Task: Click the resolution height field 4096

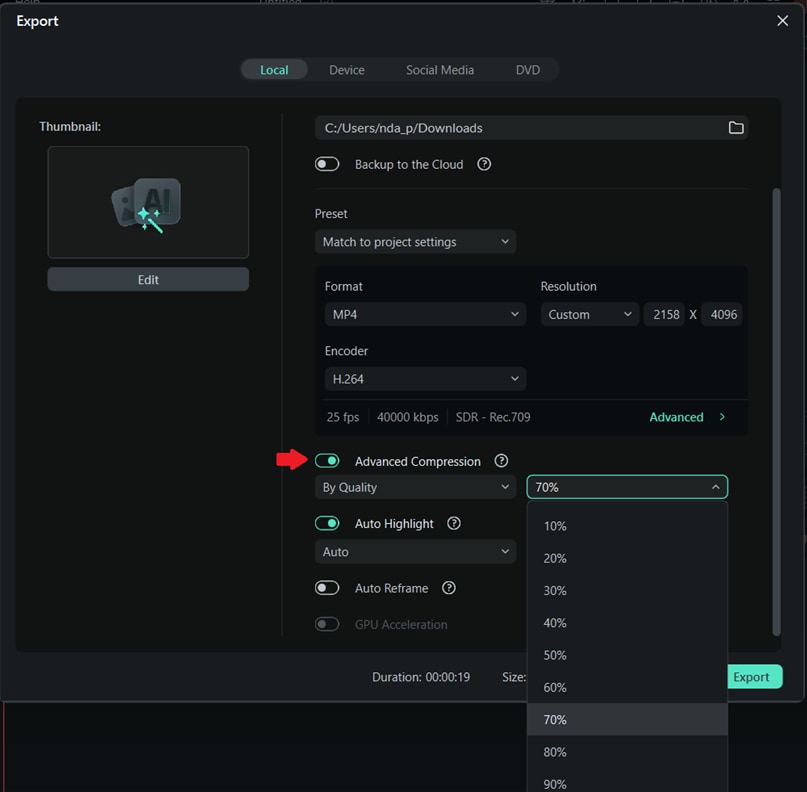Action: 722,314
